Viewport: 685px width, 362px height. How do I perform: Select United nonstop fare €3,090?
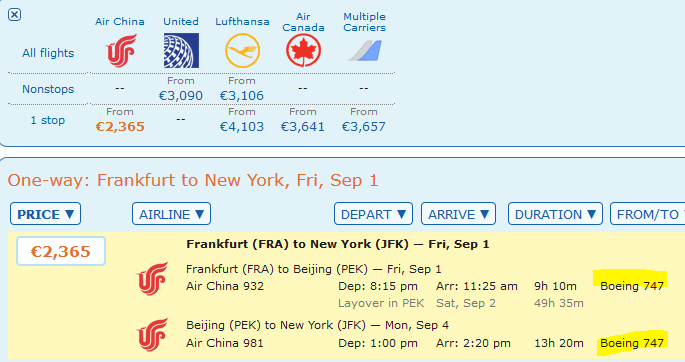180,95
